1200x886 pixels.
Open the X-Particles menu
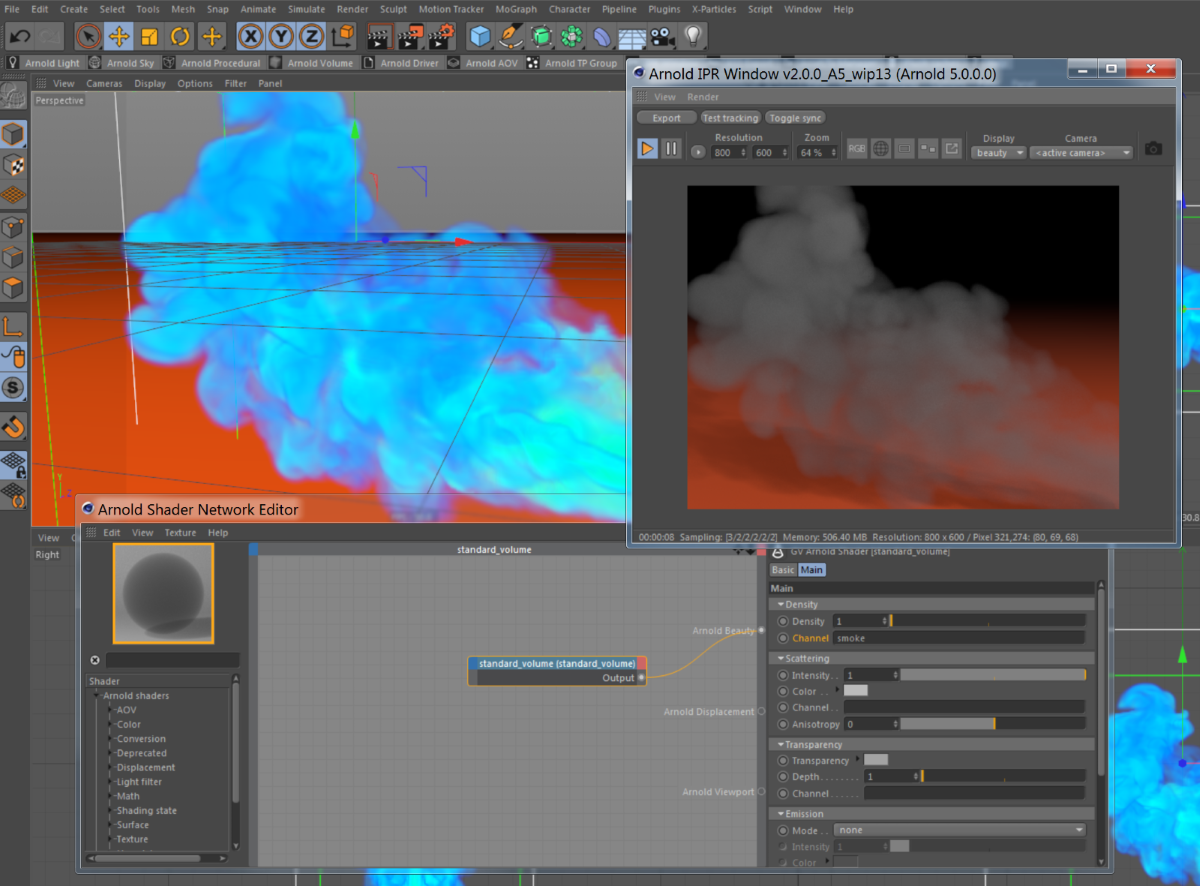(x=713, y=9)
